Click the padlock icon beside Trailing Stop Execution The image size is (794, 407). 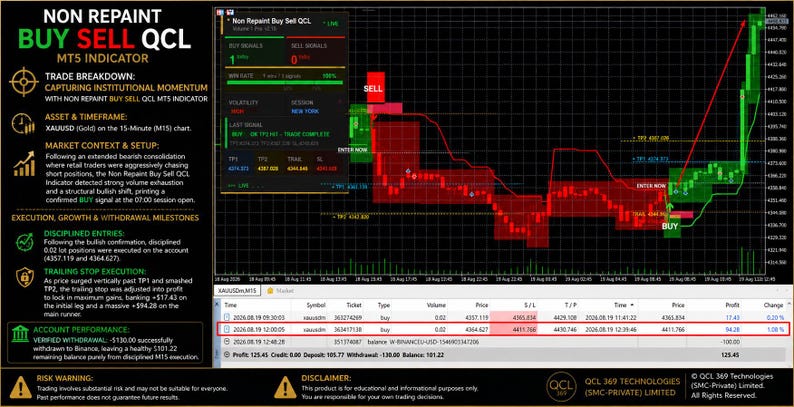click(x=24, y=277)
